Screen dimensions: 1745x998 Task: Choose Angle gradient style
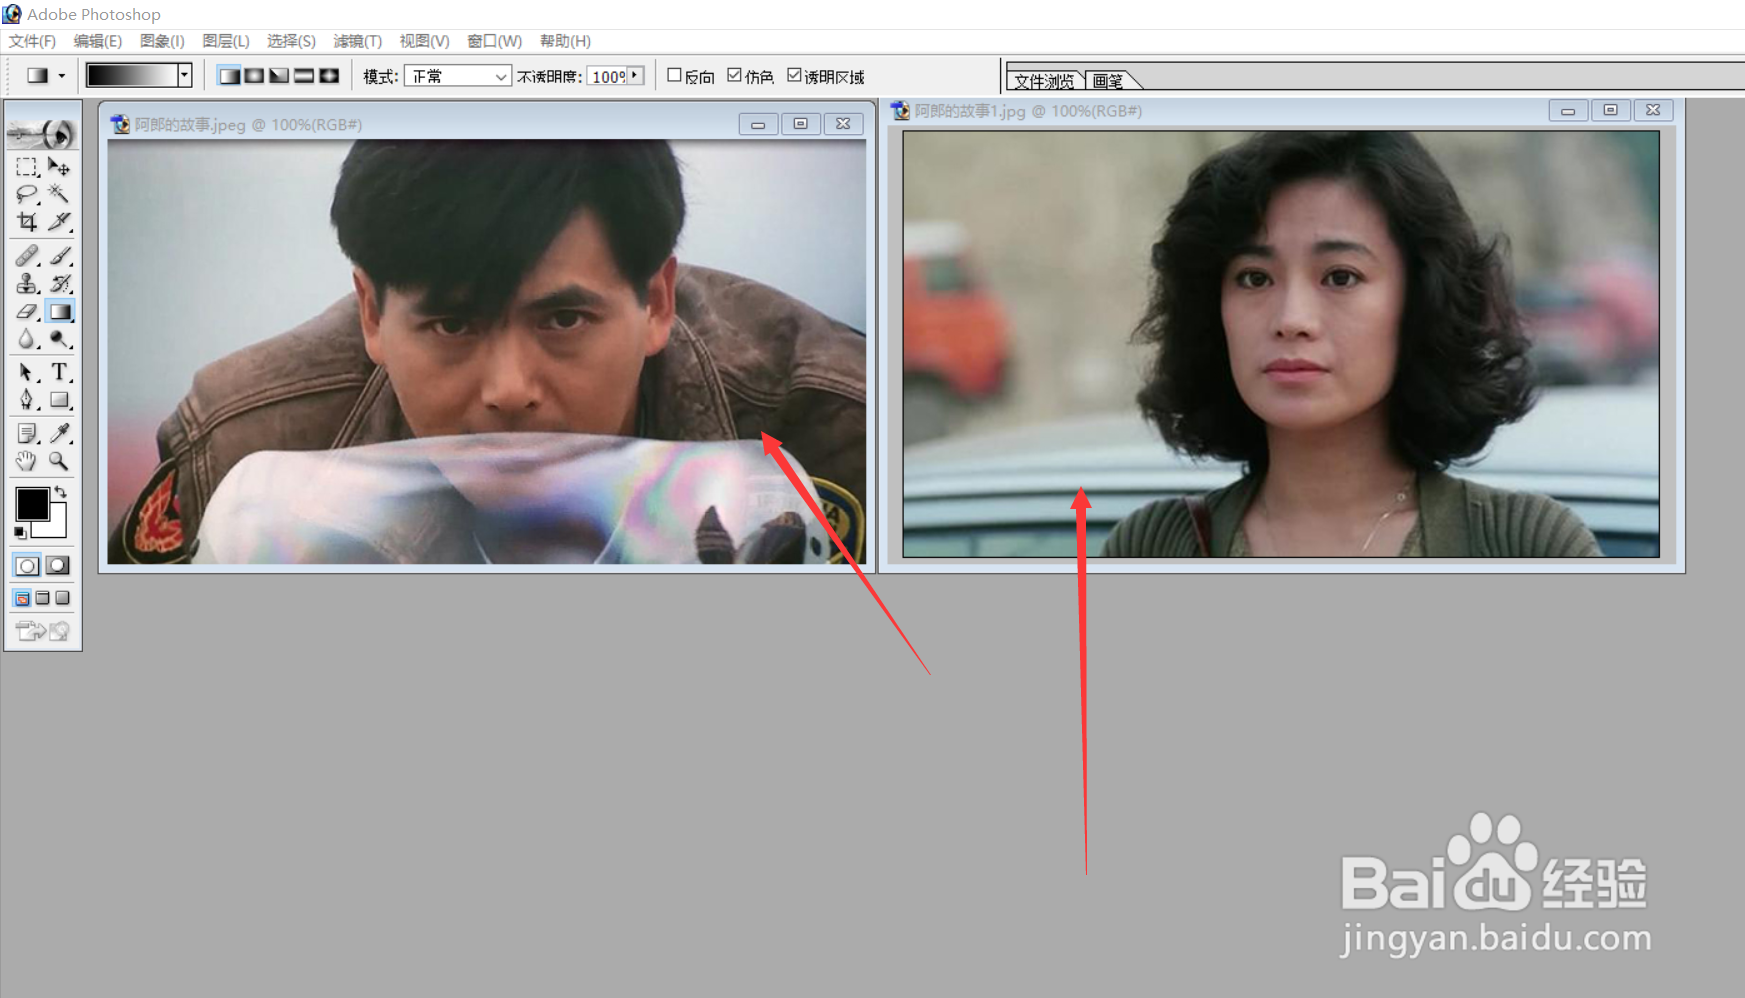279,76
